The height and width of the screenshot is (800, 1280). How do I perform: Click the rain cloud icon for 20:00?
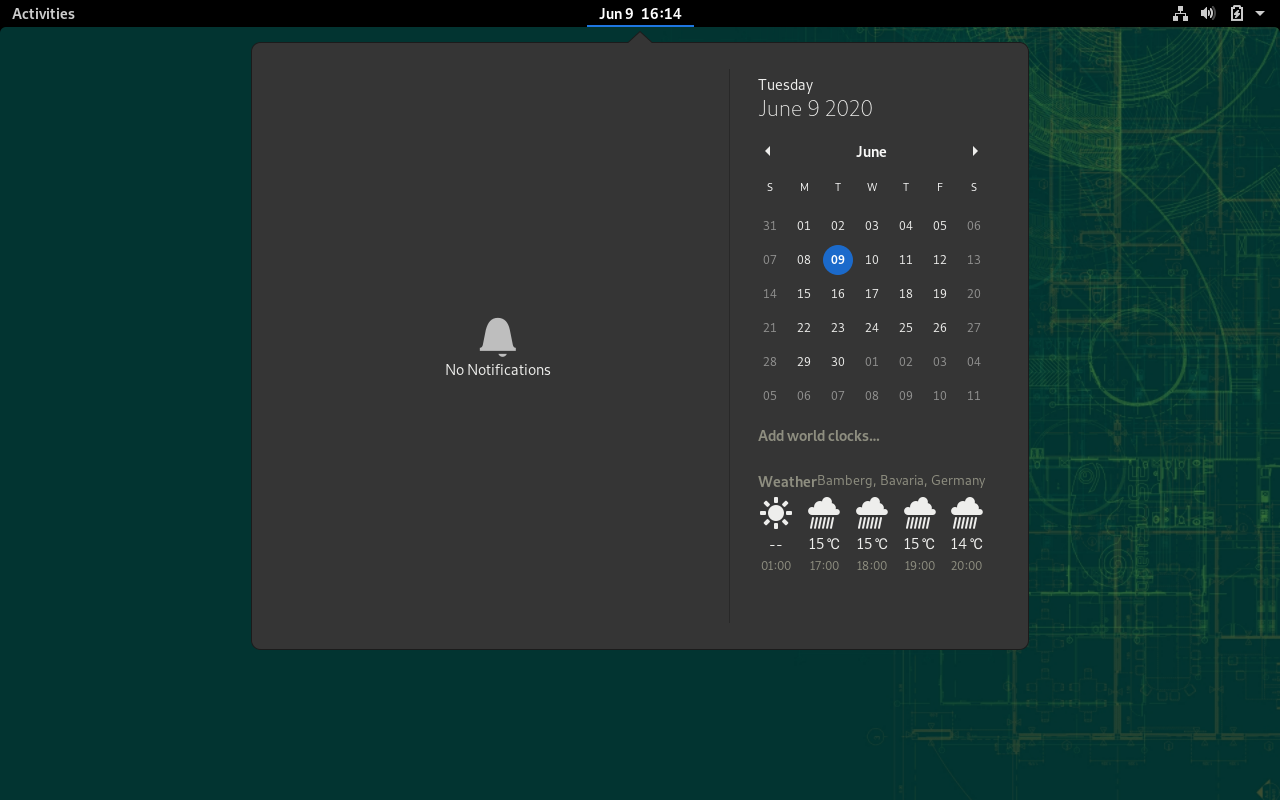966,513
